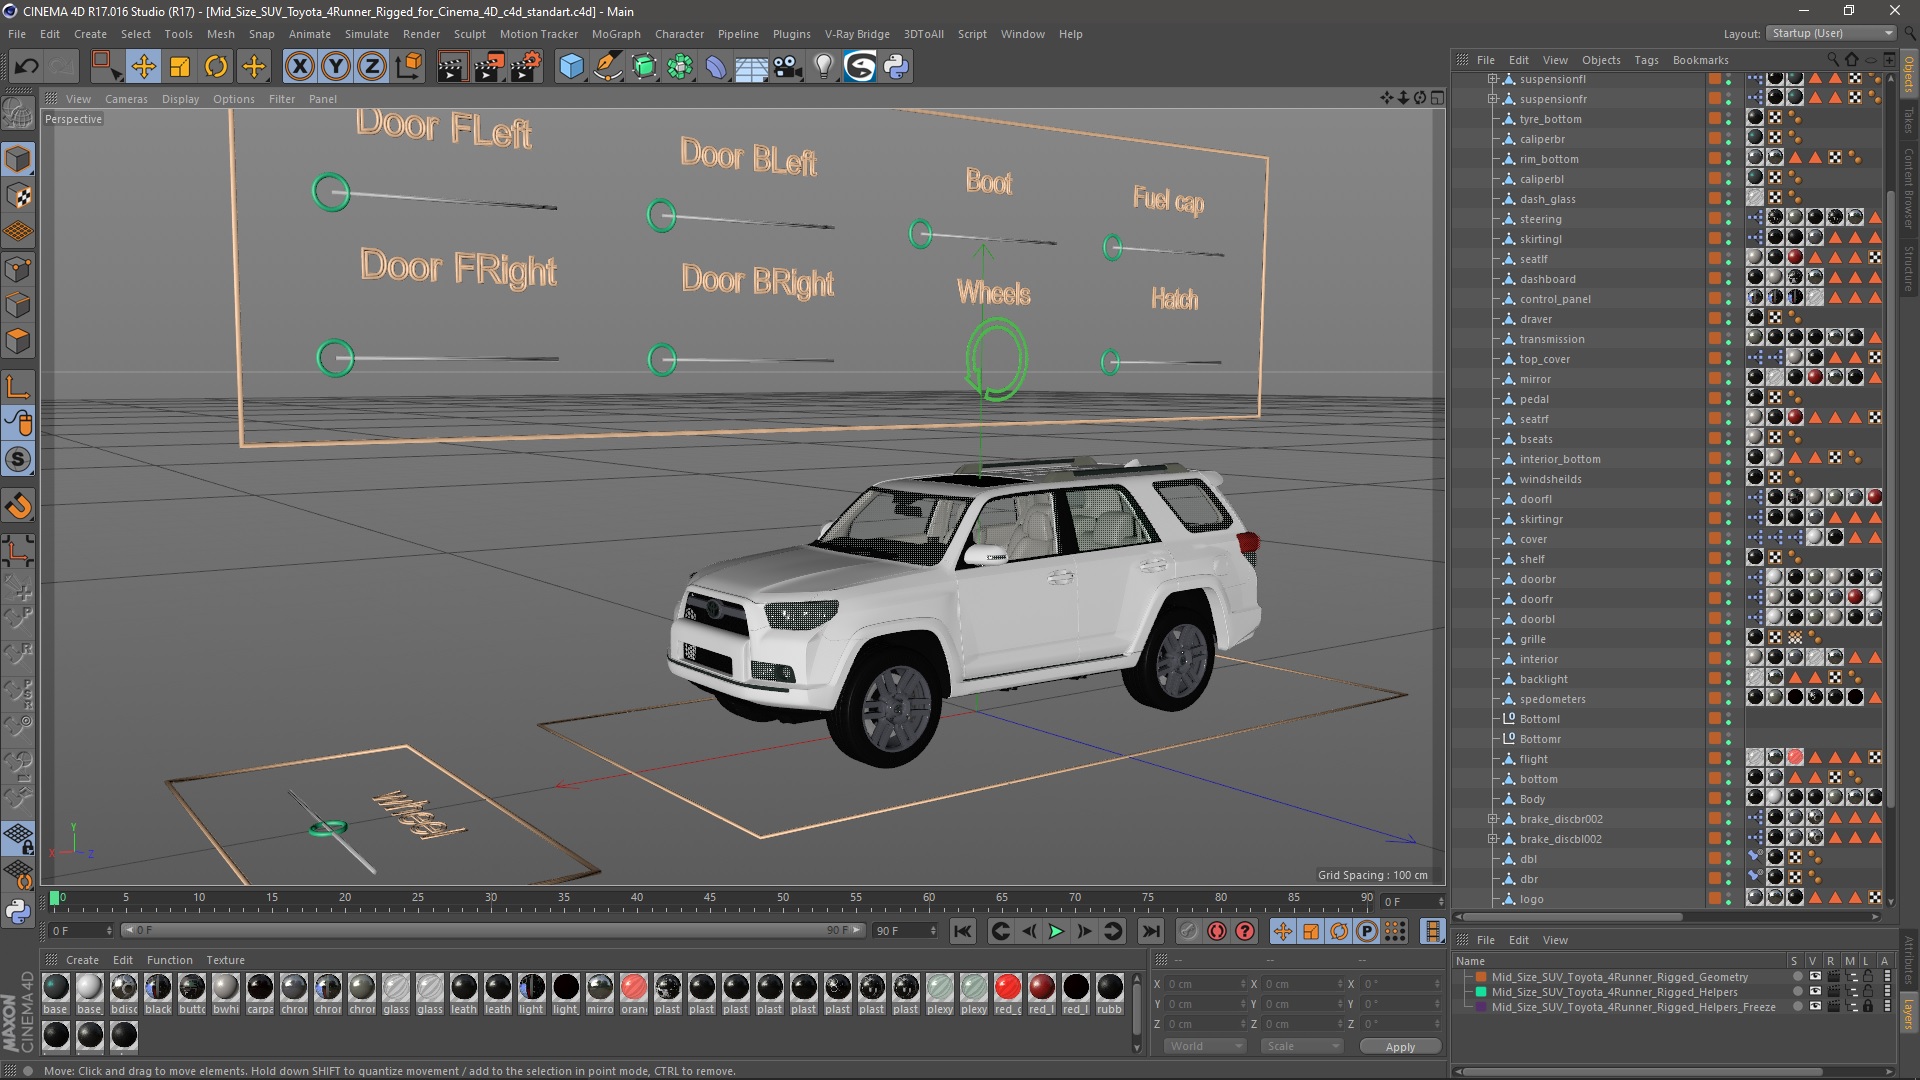Click the coordinate system icon
Image resolution: width=1920 pixels, height=1080 pixels.
point(408,67)
